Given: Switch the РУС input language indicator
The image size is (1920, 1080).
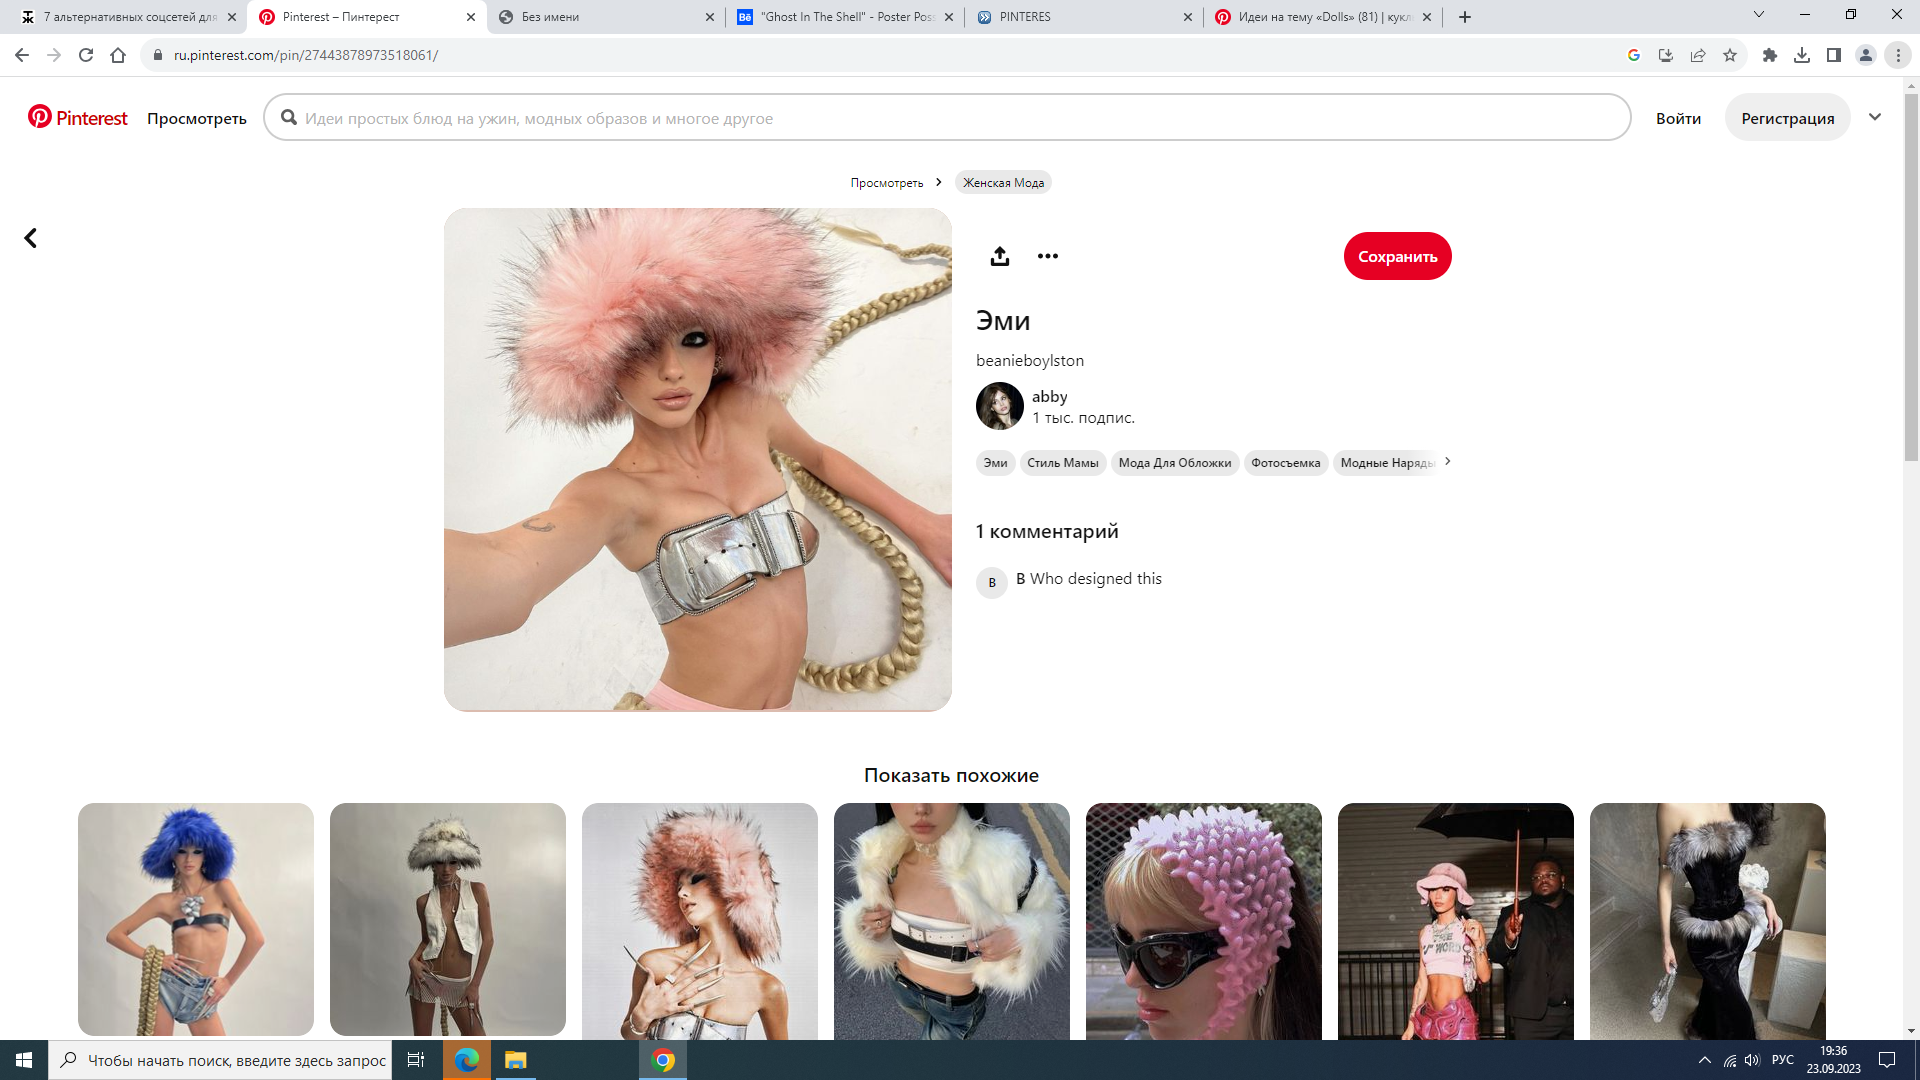Looking at the screenshot, I should (x=1782, y=1060).
